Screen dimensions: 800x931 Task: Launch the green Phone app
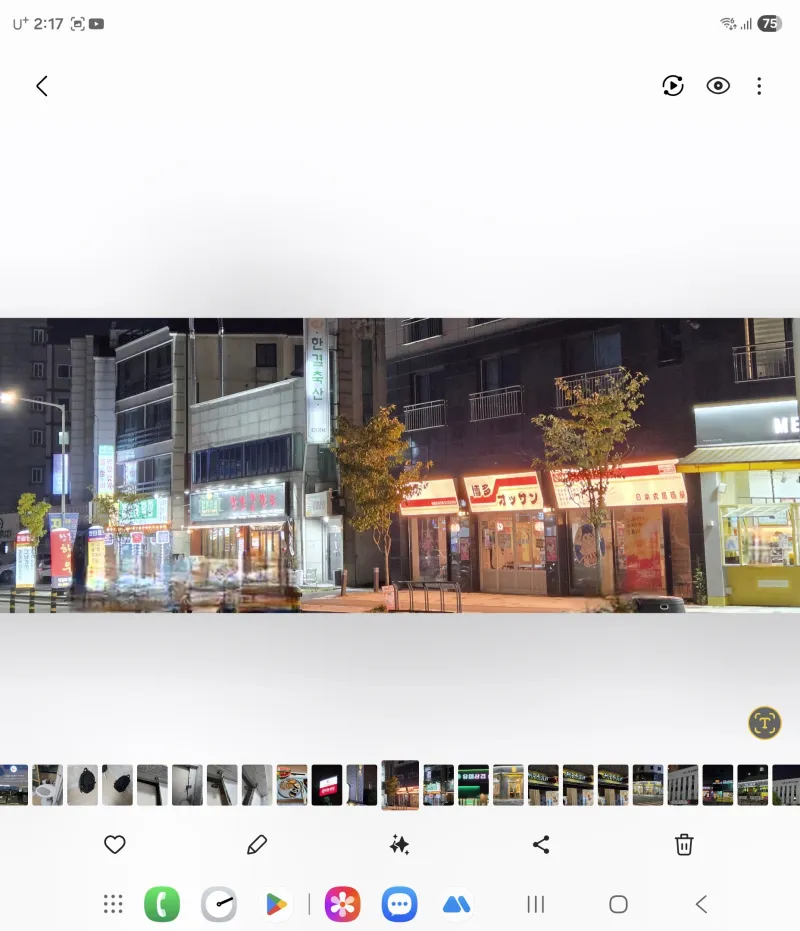click(162, 904)
